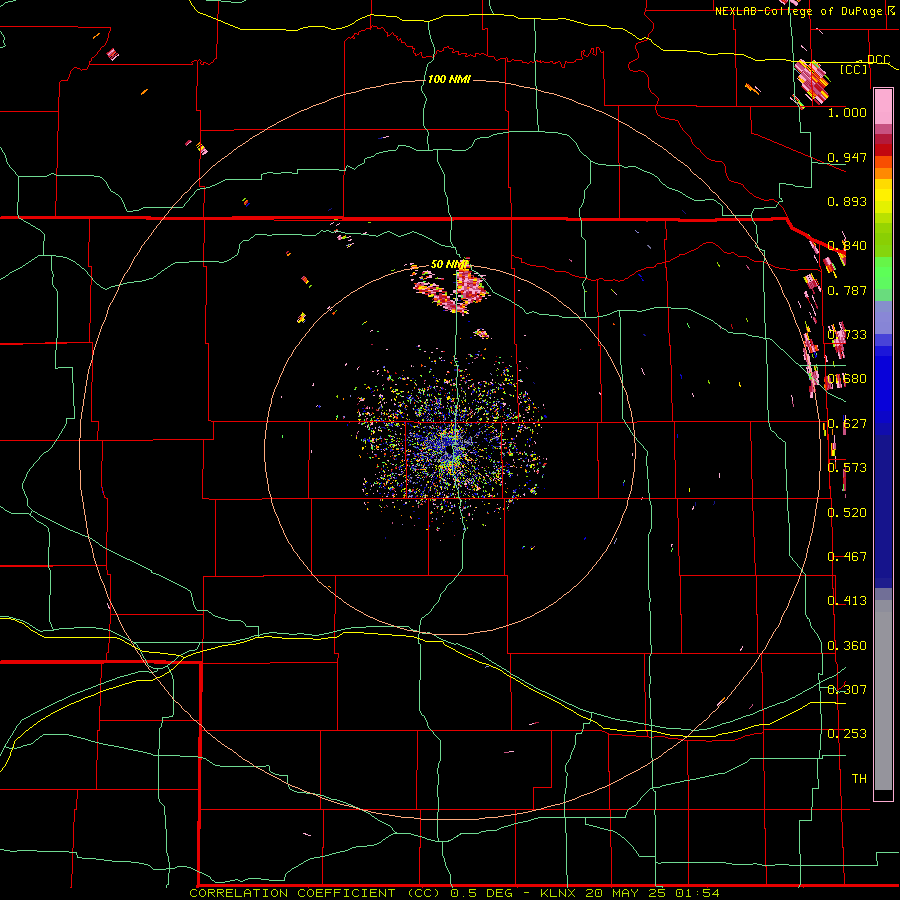Click the 0.520 scale value
This screenshot has height=900, width=900.
click(847, 513)
